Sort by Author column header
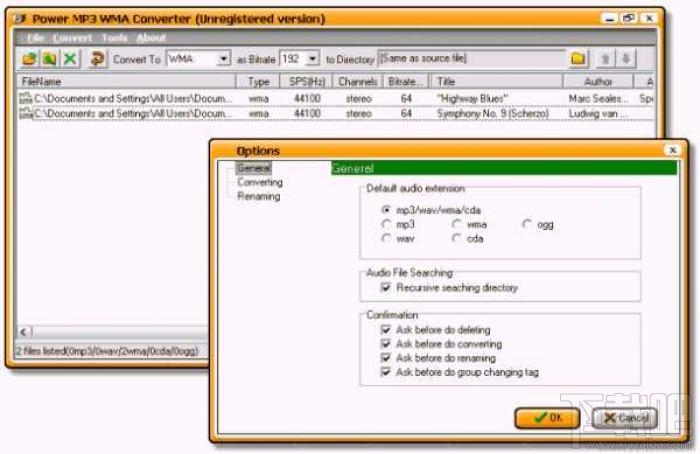Screen dimensions: 700x454 point(598,81)
